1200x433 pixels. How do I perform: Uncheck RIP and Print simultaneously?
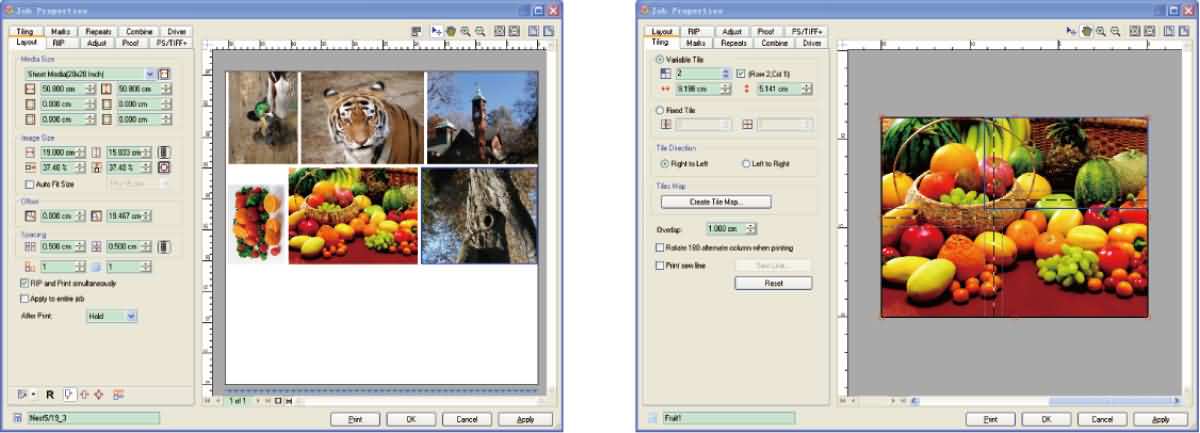point(25,283)
